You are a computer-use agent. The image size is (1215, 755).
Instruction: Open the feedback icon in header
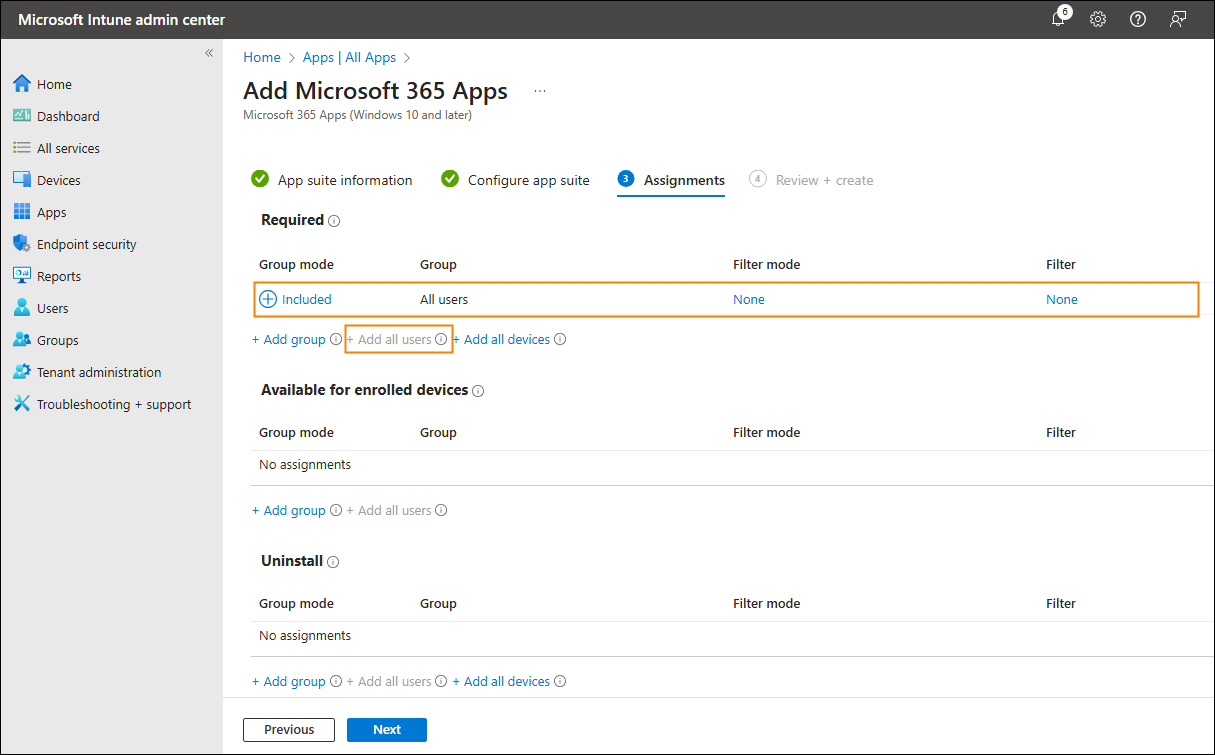coord(1178,19)
